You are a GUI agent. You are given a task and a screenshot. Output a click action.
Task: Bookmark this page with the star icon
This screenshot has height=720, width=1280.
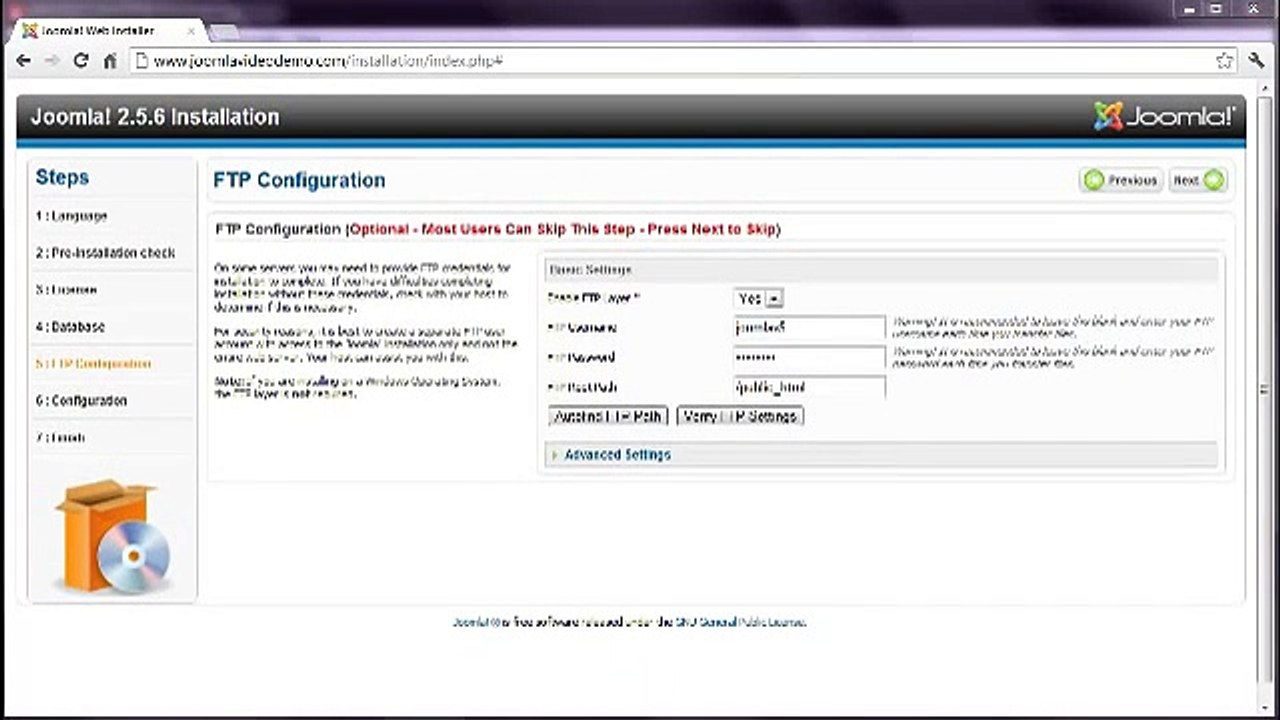pos(1224,61)
